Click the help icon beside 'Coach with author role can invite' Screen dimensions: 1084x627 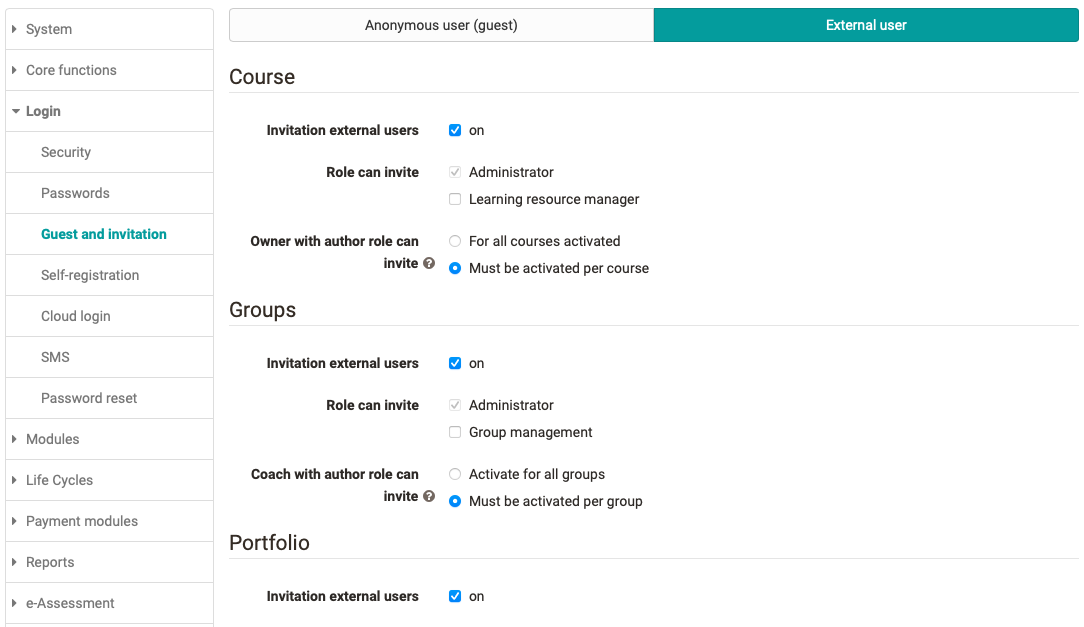coord(429,496)
